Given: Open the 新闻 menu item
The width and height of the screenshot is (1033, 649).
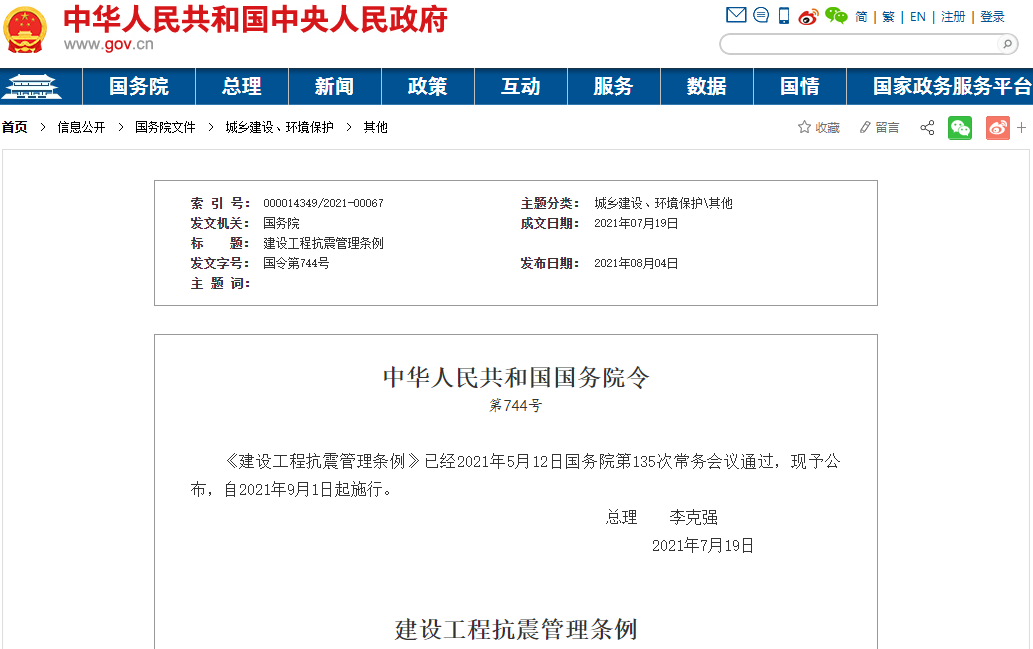Looking at the screenshot, I should 335,86.
